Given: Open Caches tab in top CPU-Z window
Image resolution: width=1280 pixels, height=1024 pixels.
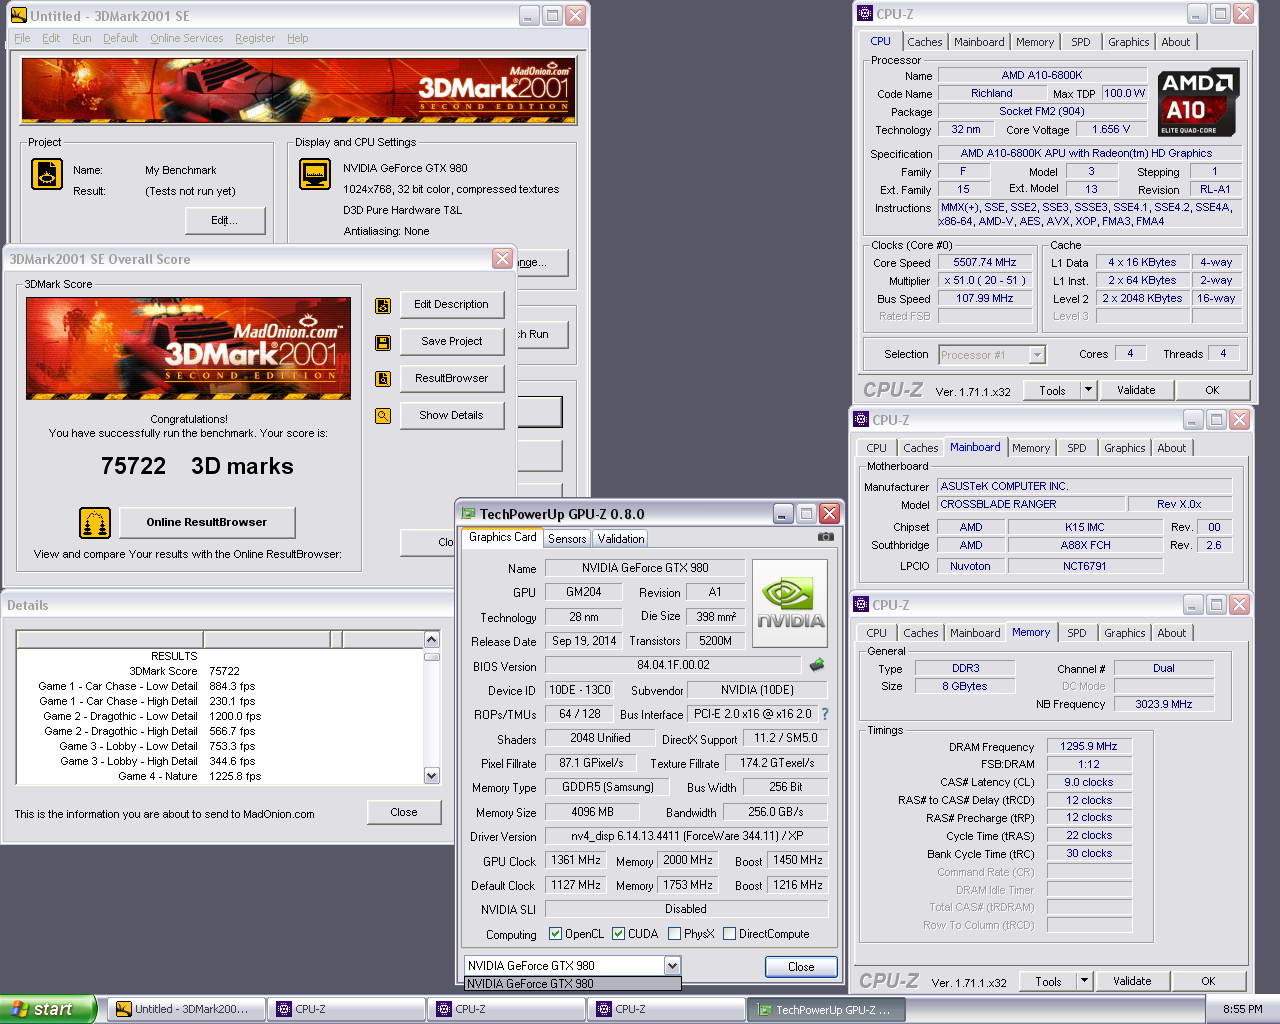Looking at the screenshot, I should coord(925,42).
